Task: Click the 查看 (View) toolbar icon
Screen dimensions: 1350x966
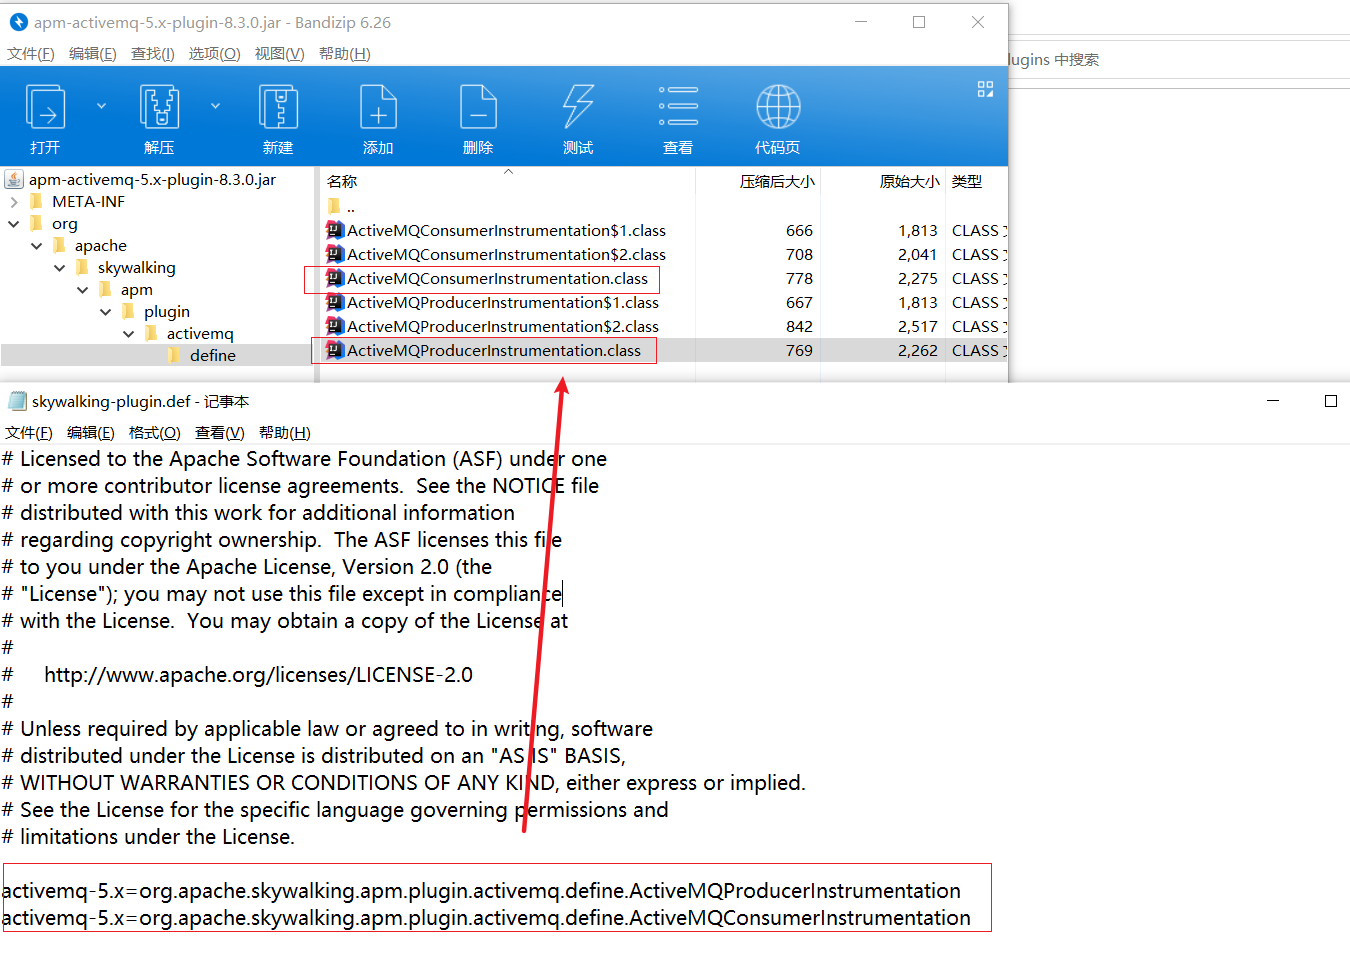Action: [678, 106]
